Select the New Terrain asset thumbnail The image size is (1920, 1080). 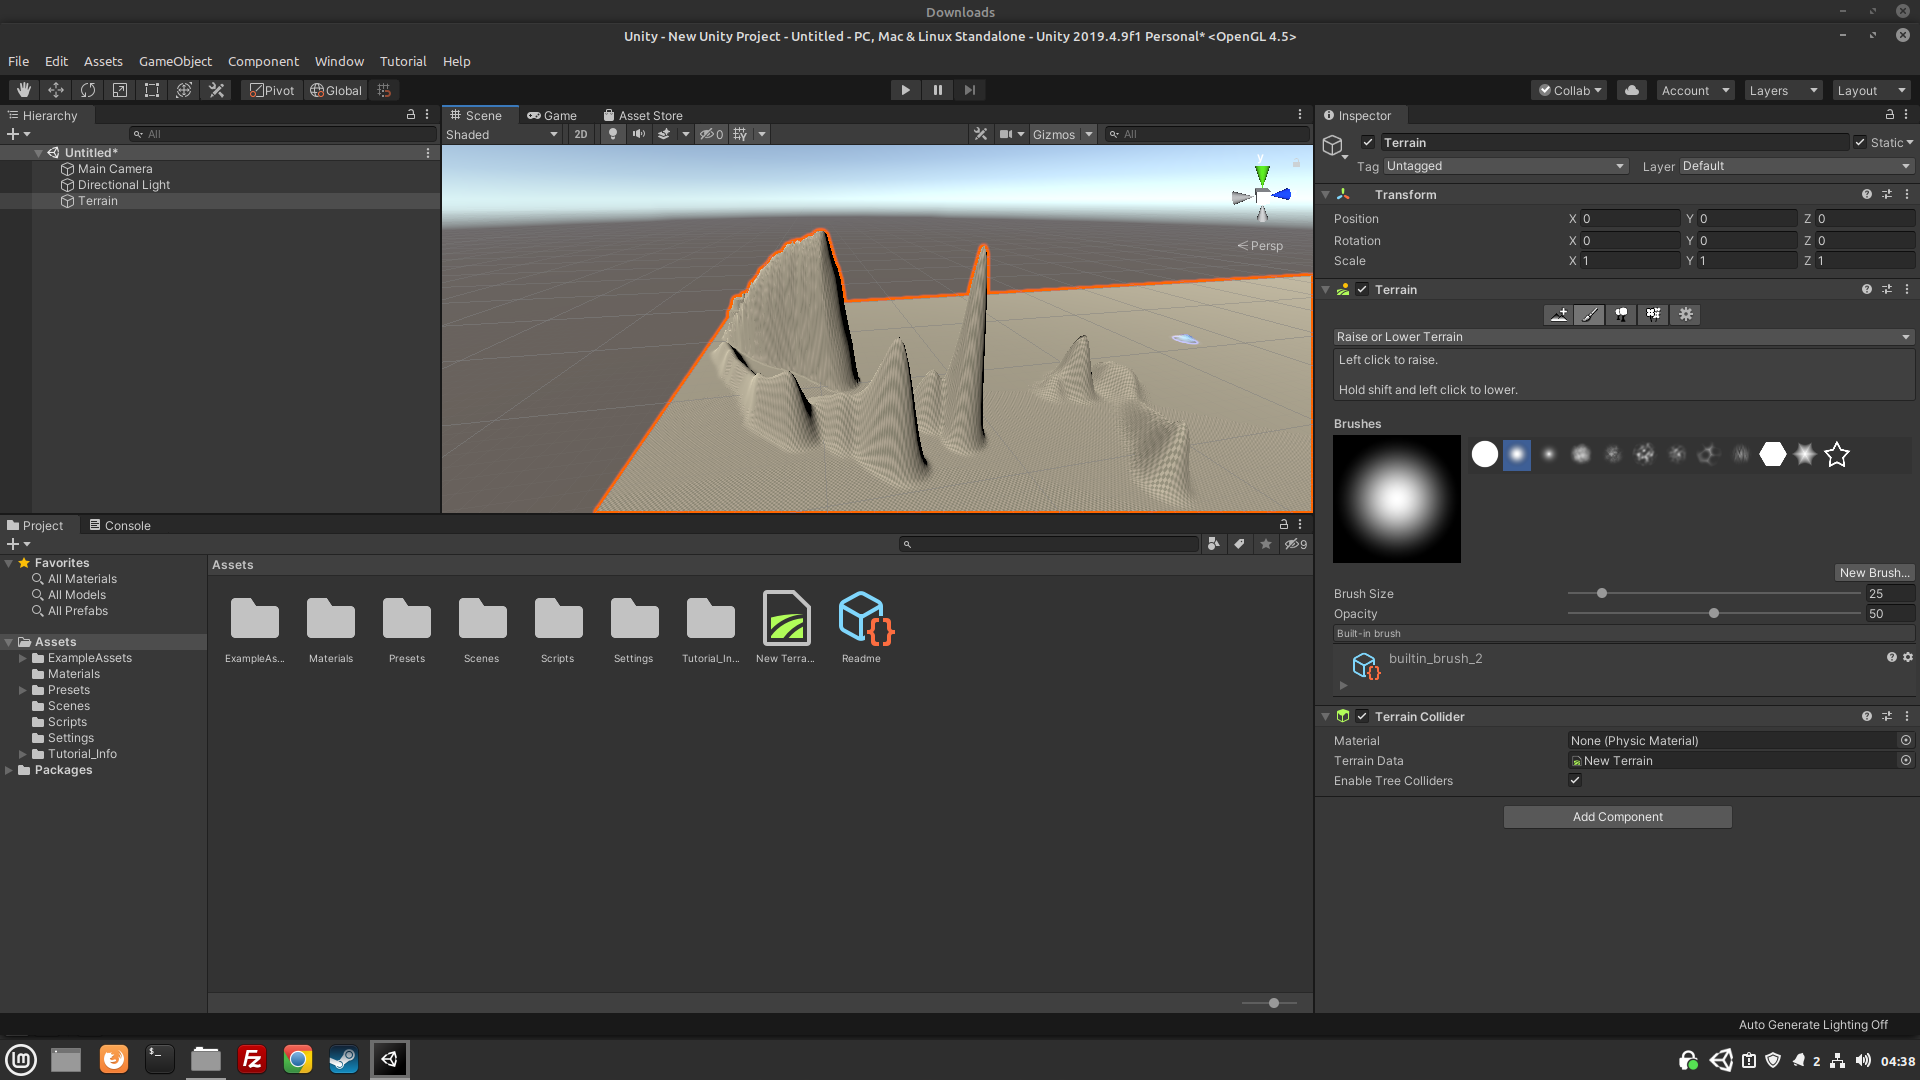click(786, 618)
